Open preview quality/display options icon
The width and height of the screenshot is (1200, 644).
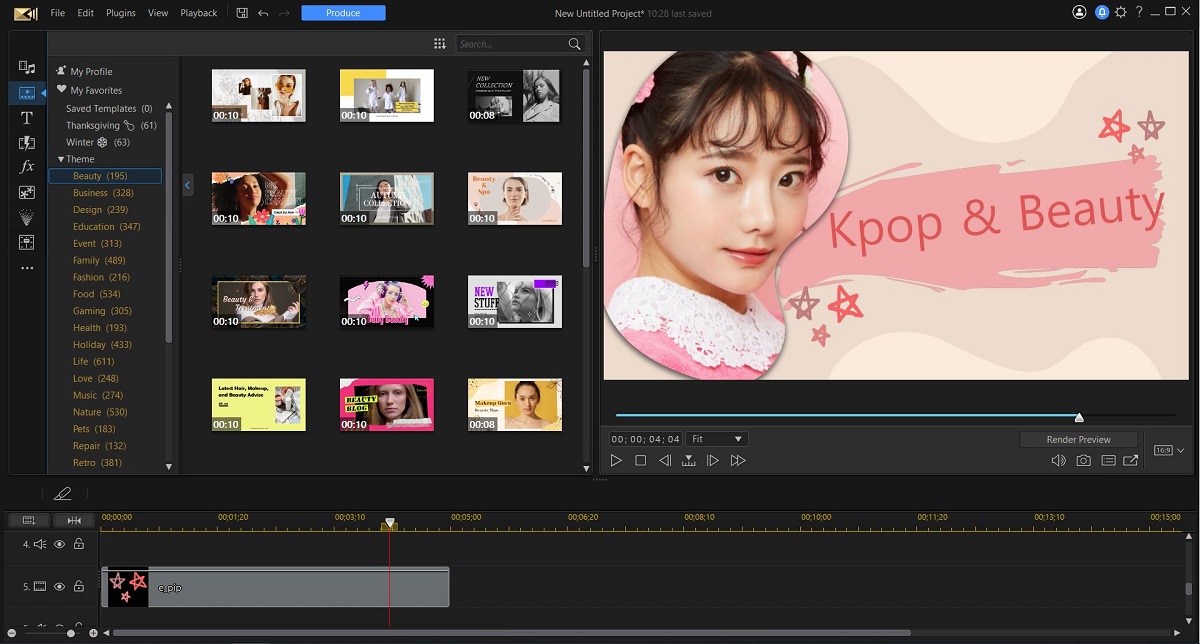pyautogui.click(x=1108, y=461)
